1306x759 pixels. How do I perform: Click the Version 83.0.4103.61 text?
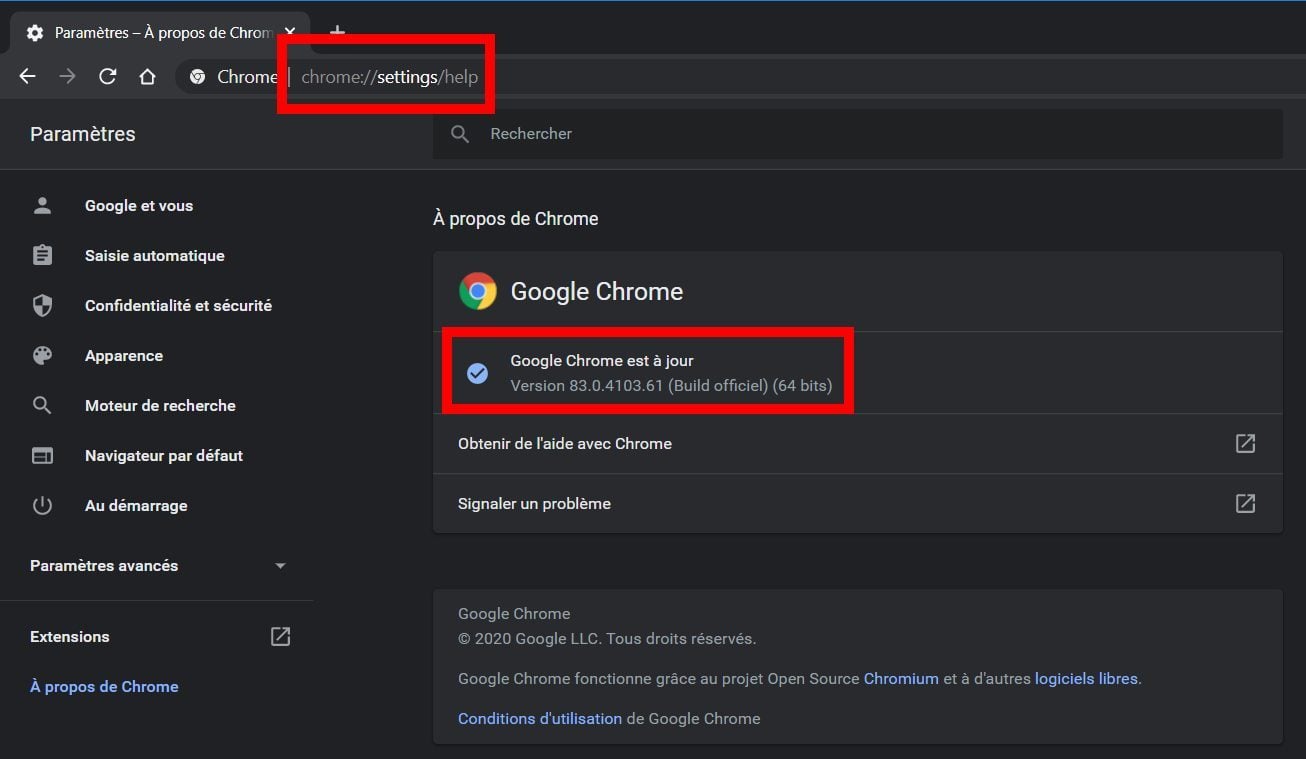point(671,385)
